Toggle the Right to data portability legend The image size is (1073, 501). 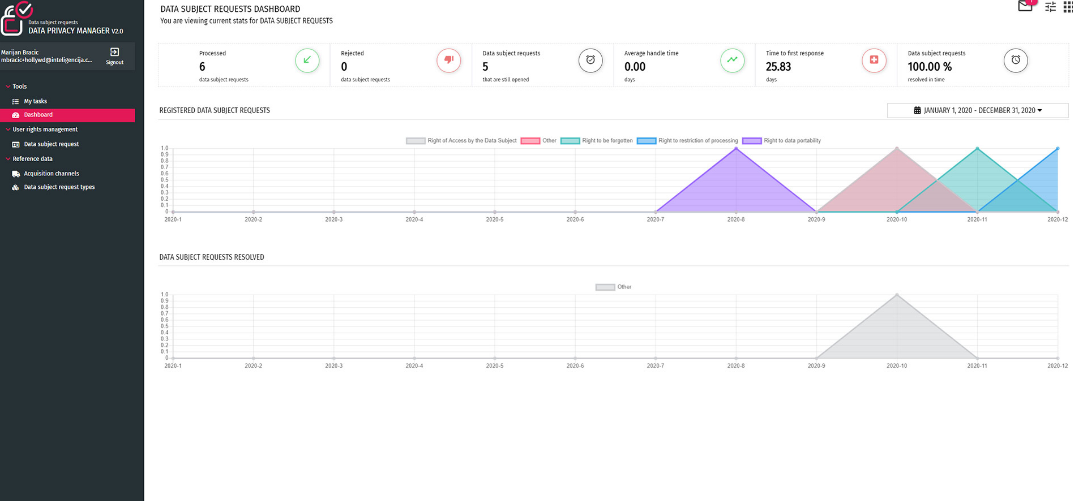coord(782,140)
